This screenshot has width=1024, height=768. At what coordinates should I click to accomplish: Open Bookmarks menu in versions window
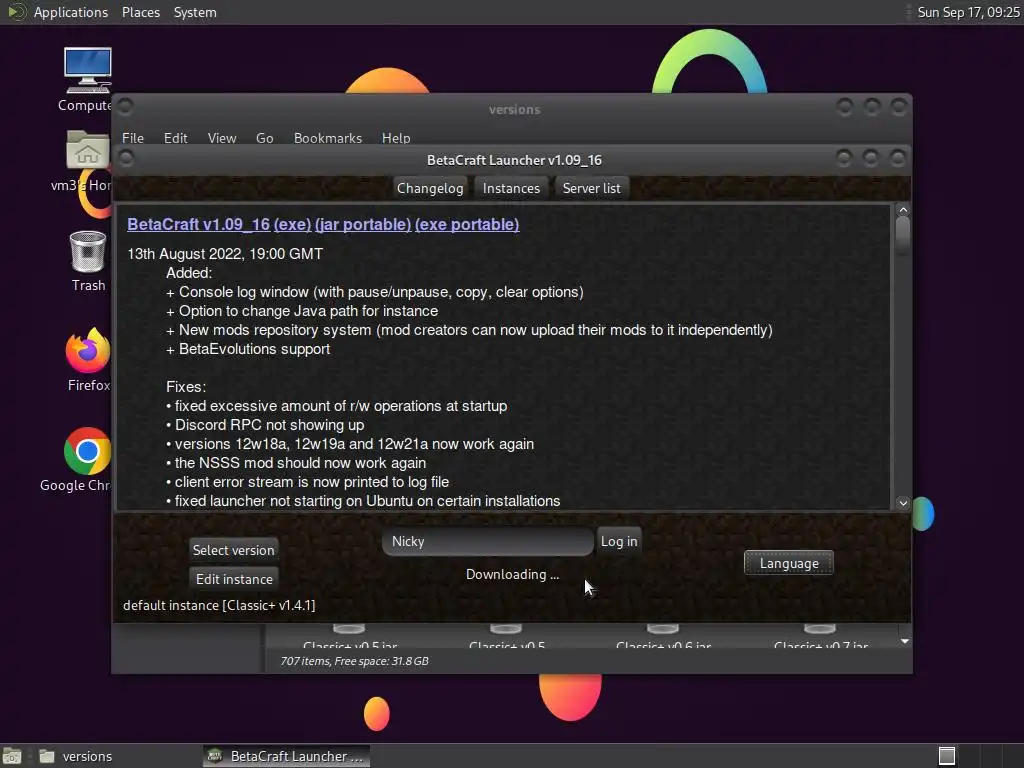click(x=327, y=138)
